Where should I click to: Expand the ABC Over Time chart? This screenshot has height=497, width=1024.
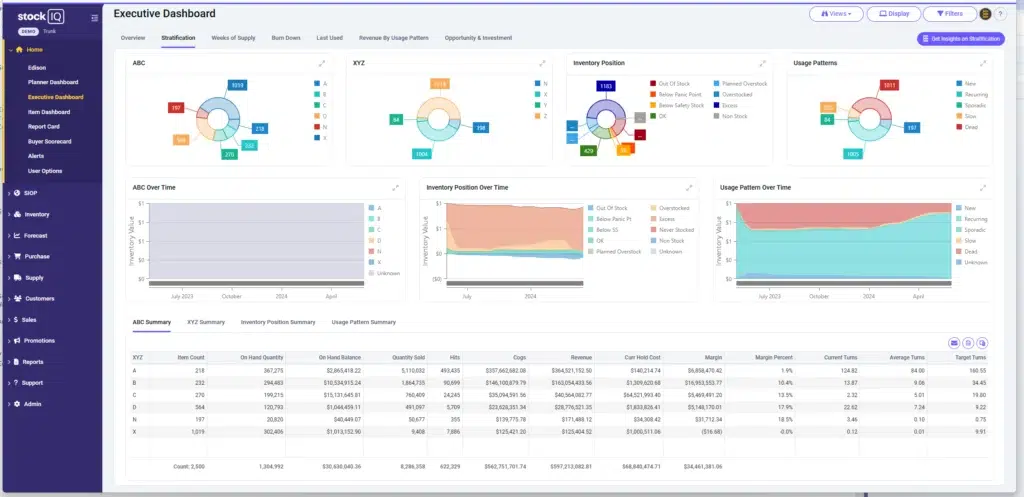point(395,187)
